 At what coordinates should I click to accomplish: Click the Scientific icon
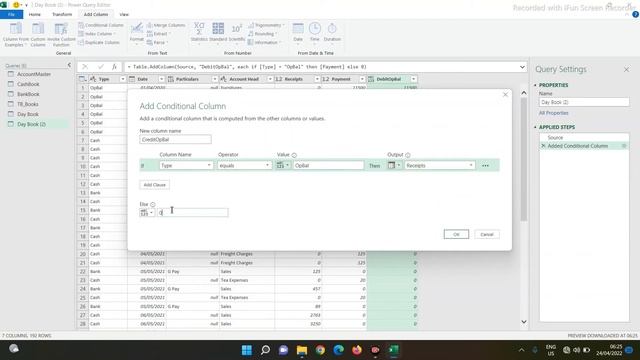[237, 29]
